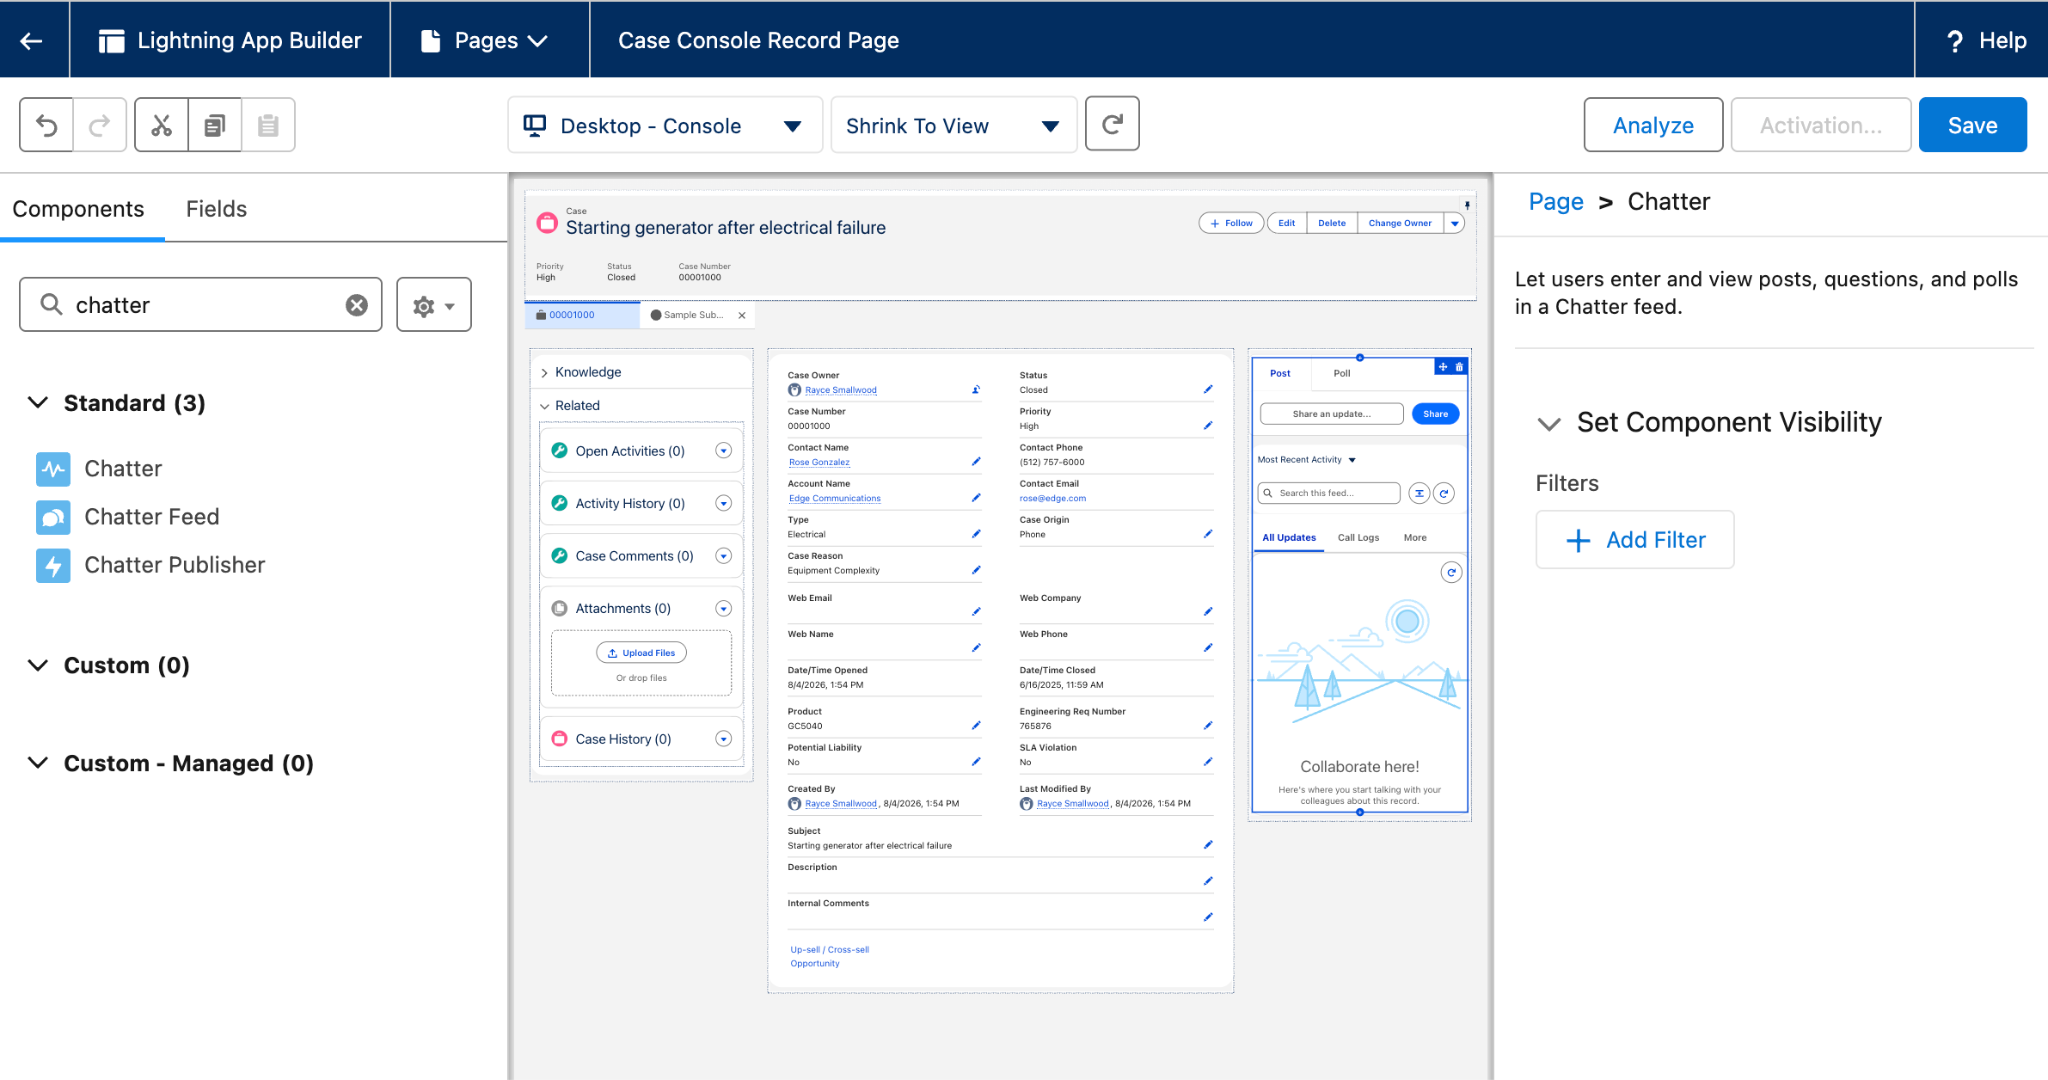Click the Refresh canvas icon
The image size is (2048, 1080).
point(1112,124)
